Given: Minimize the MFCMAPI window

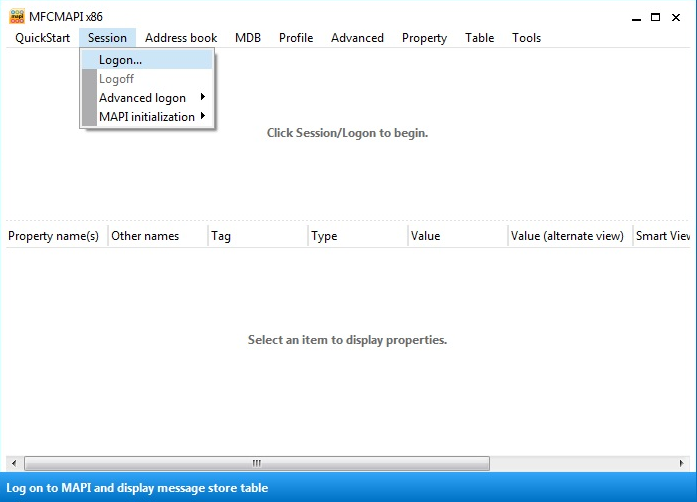Looking at the screenshot, I should point(637,17).
